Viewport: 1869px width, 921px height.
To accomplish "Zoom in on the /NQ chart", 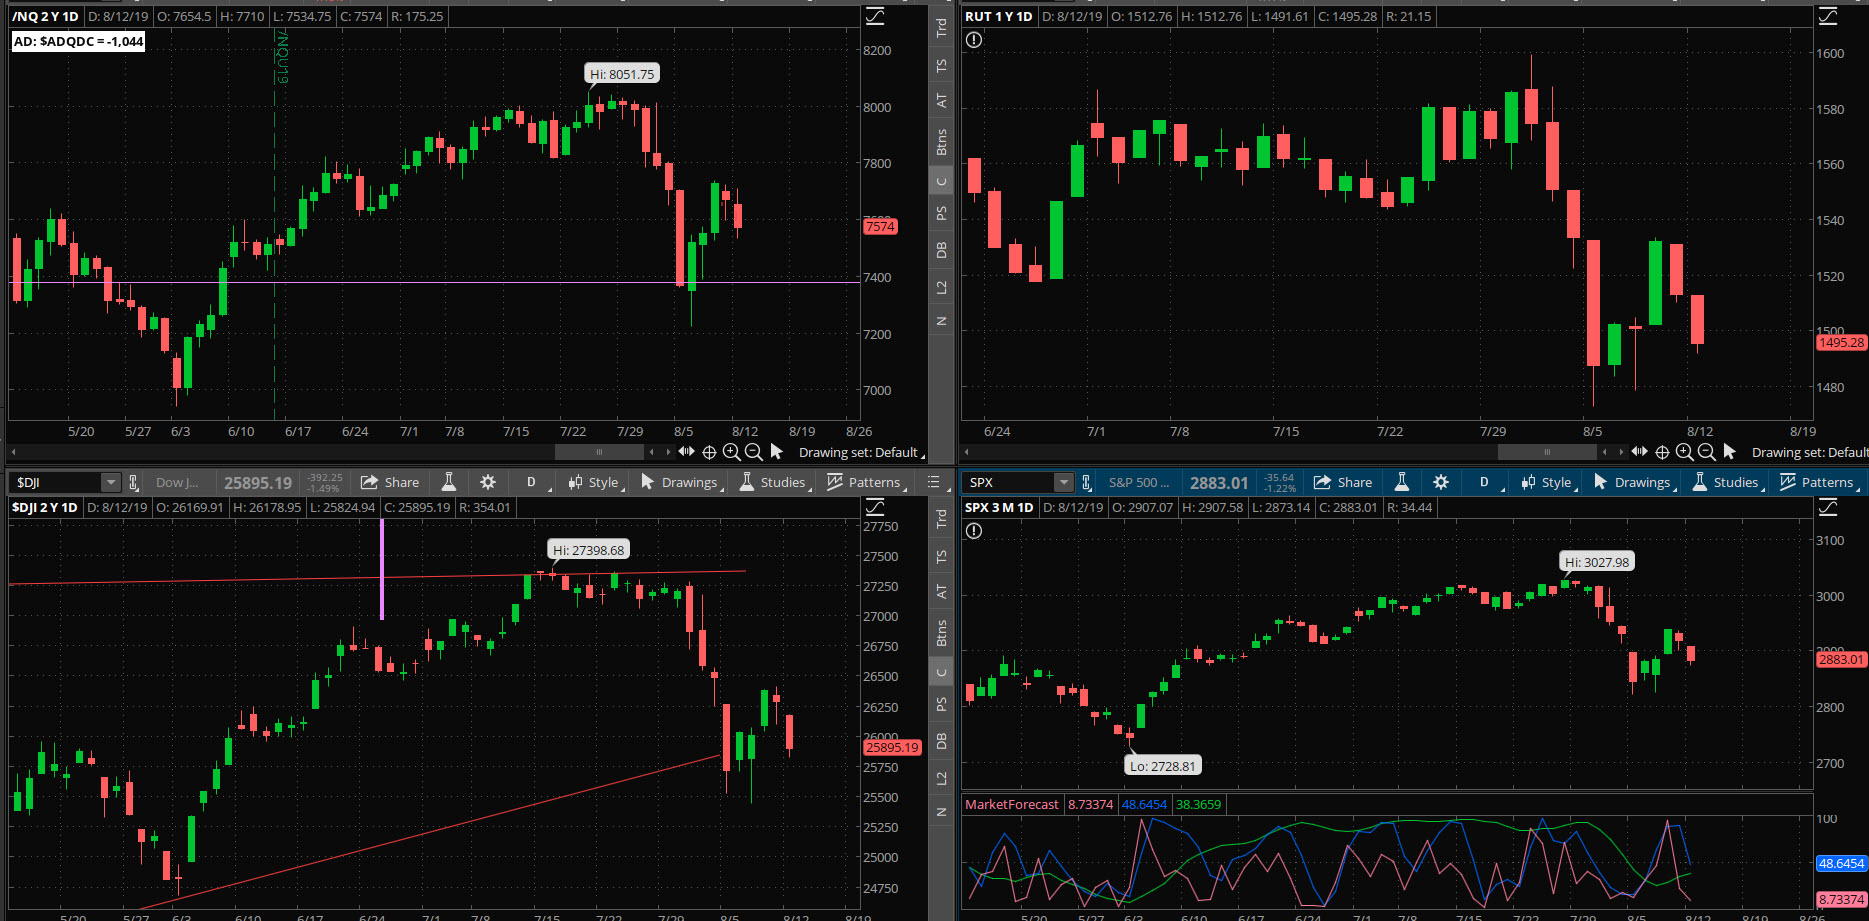I will pos(731,452).
